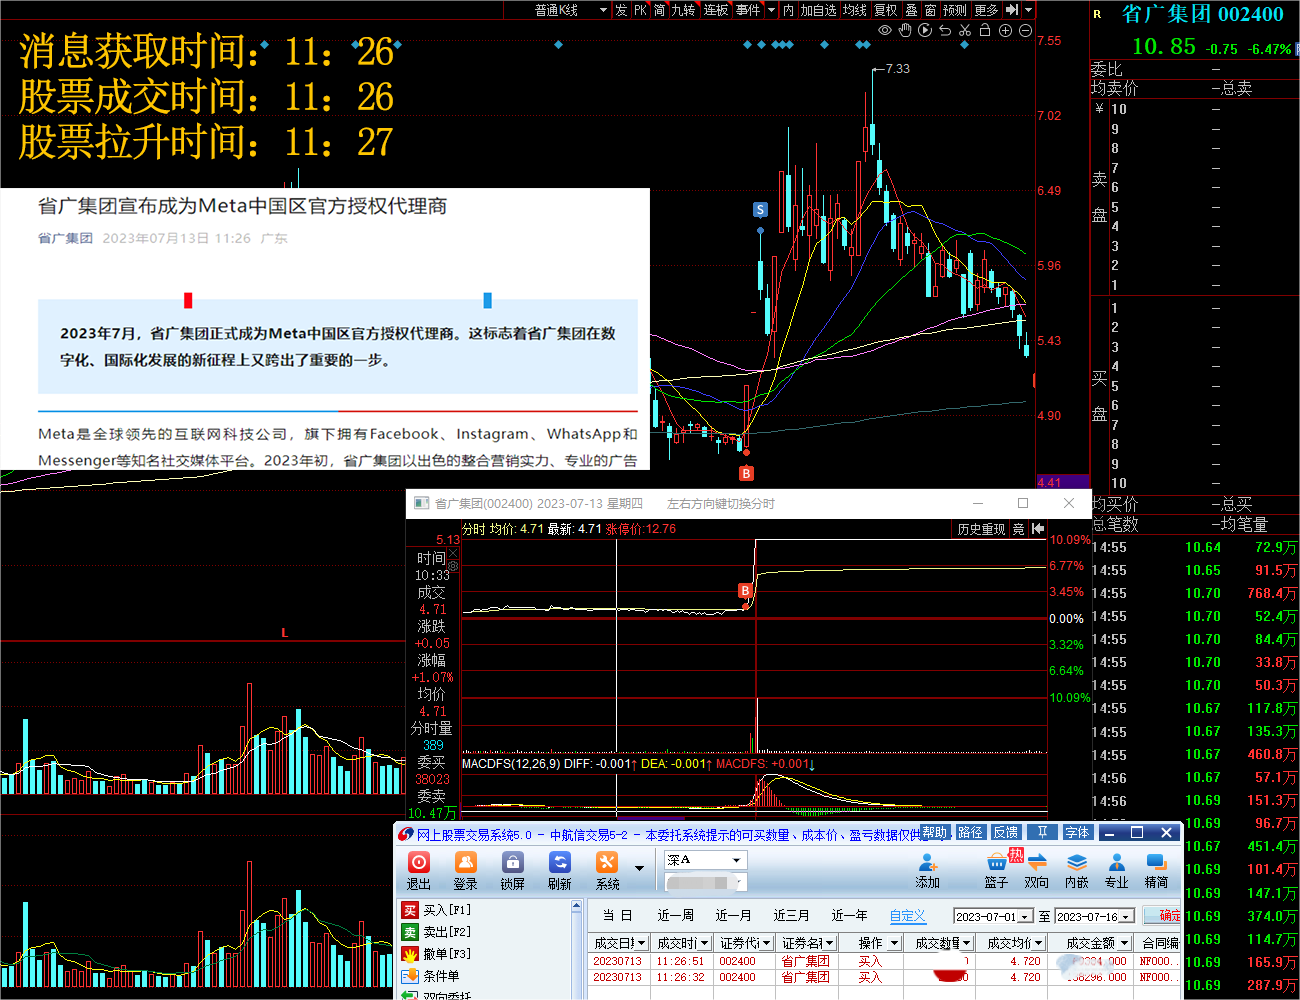This screenshot has height=1000, width=1300.
Task: Toggle the chart lock icon
Action: click(985, 31)
